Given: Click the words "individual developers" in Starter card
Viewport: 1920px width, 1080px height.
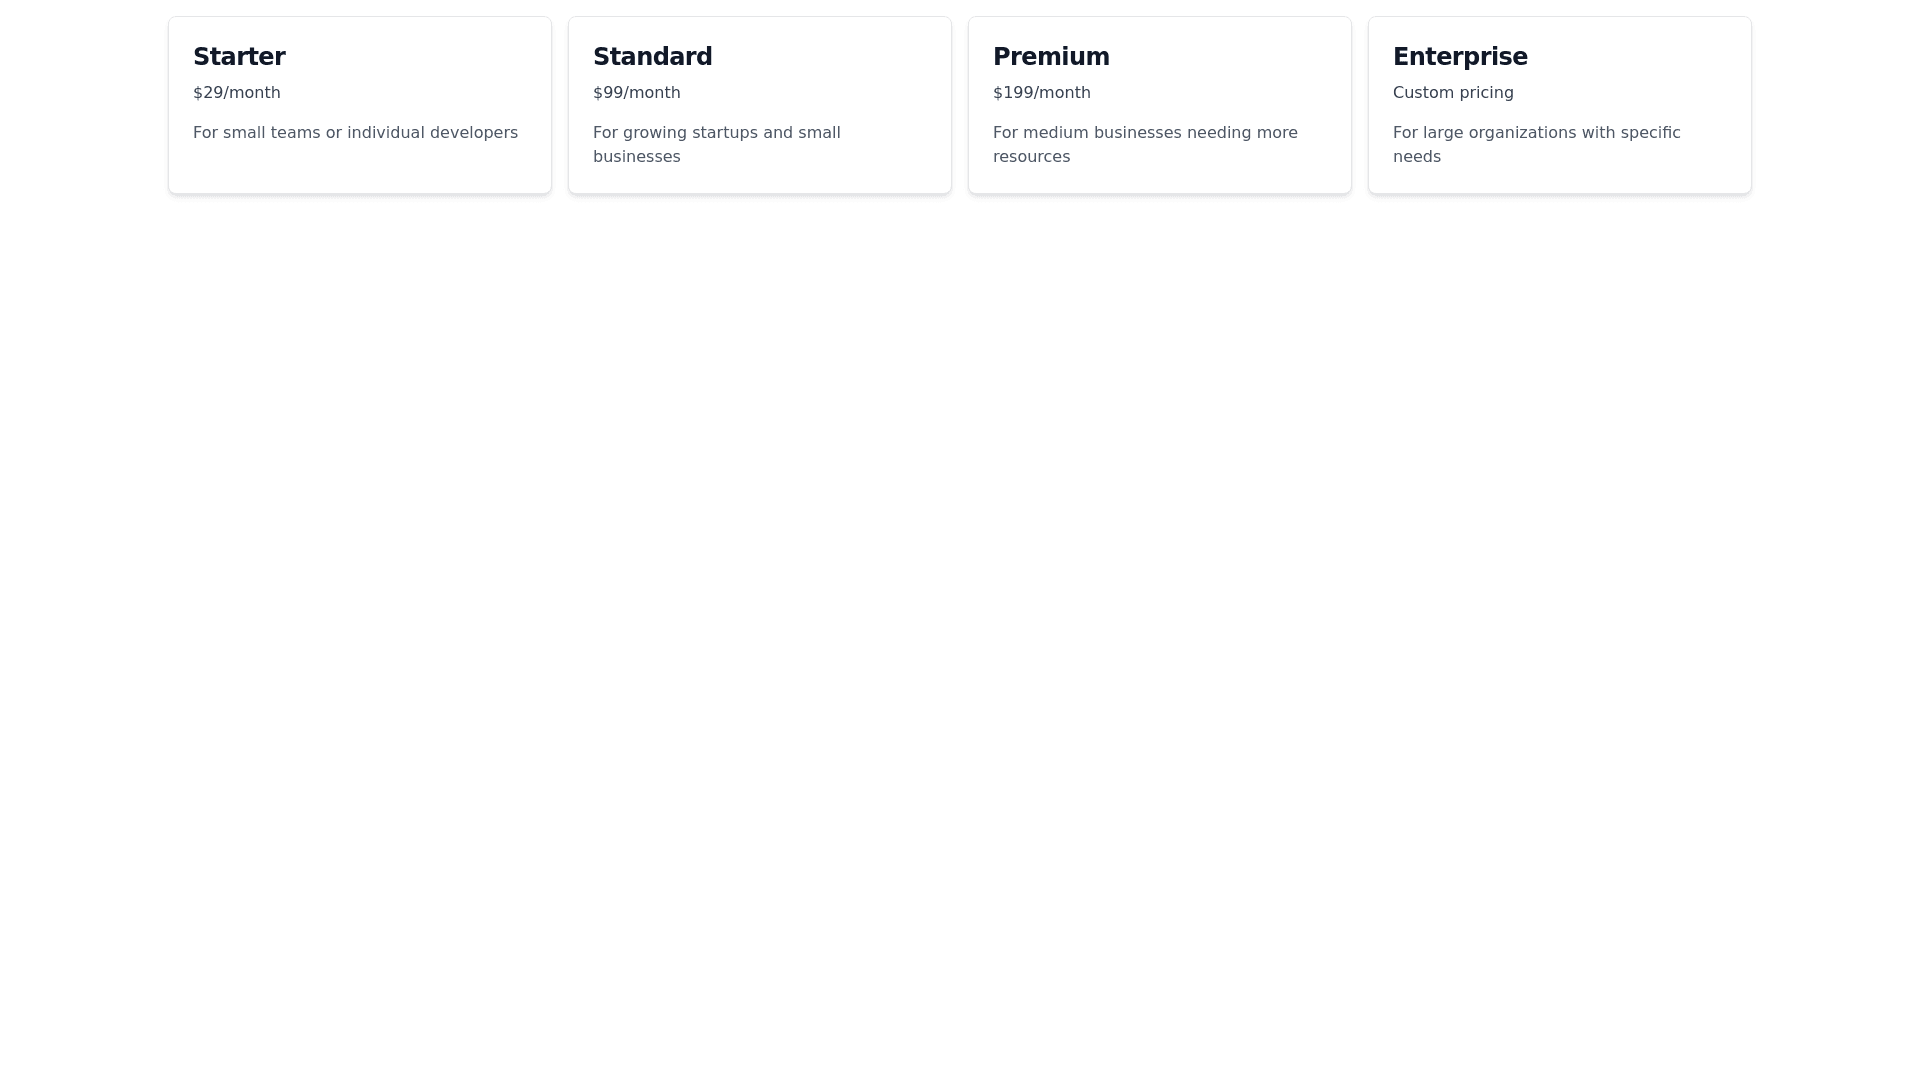Looking at the screenshot, I should click(432, 133).
